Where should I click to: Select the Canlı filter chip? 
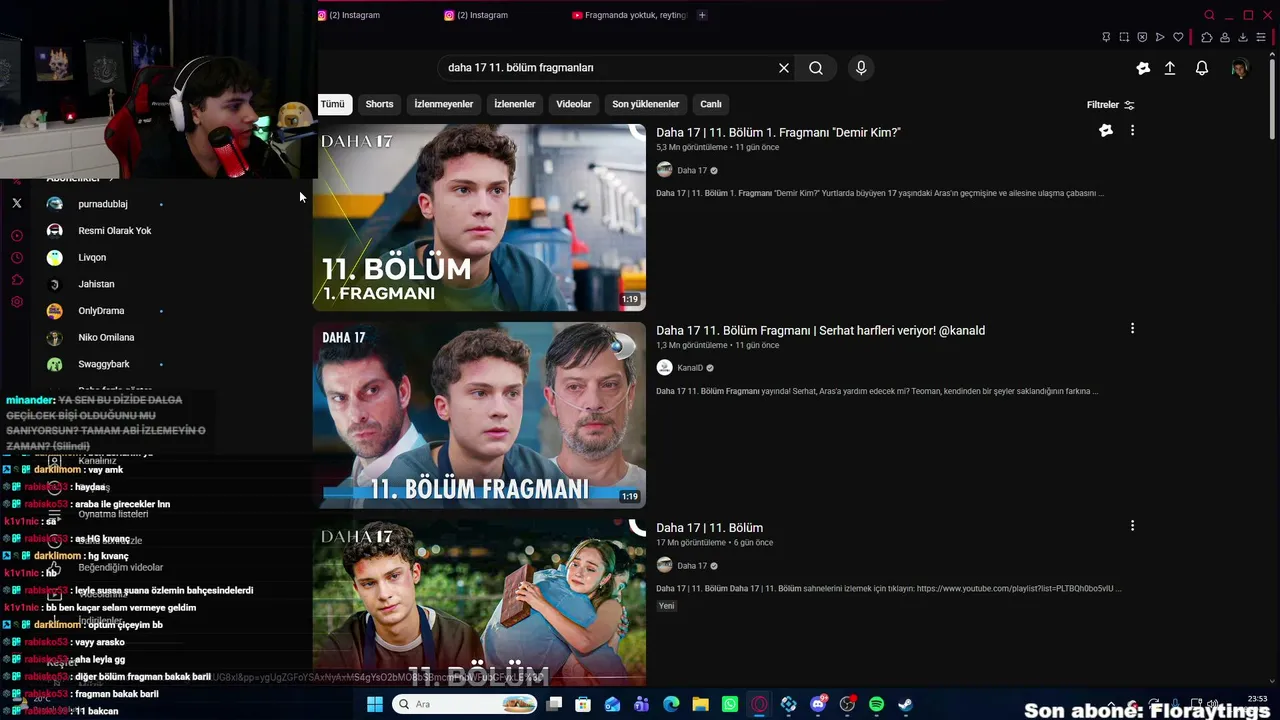click(x=711, y=104)
